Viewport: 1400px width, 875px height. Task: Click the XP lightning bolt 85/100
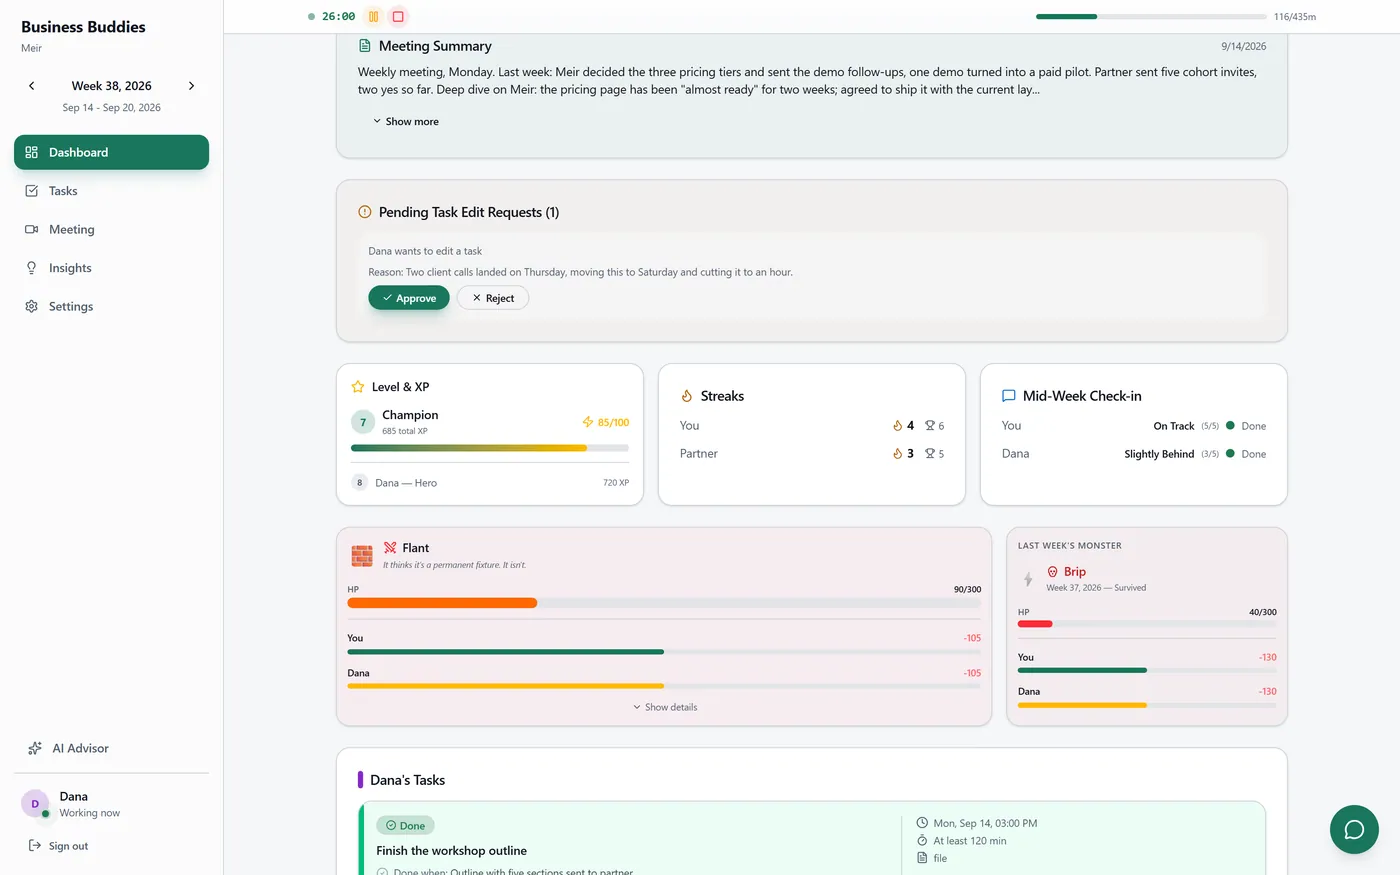[x=588, y=422]
